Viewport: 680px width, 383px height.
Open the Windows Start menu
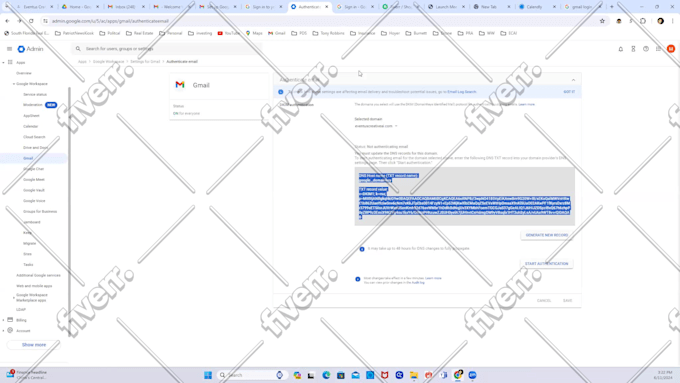tap(208, 375)
